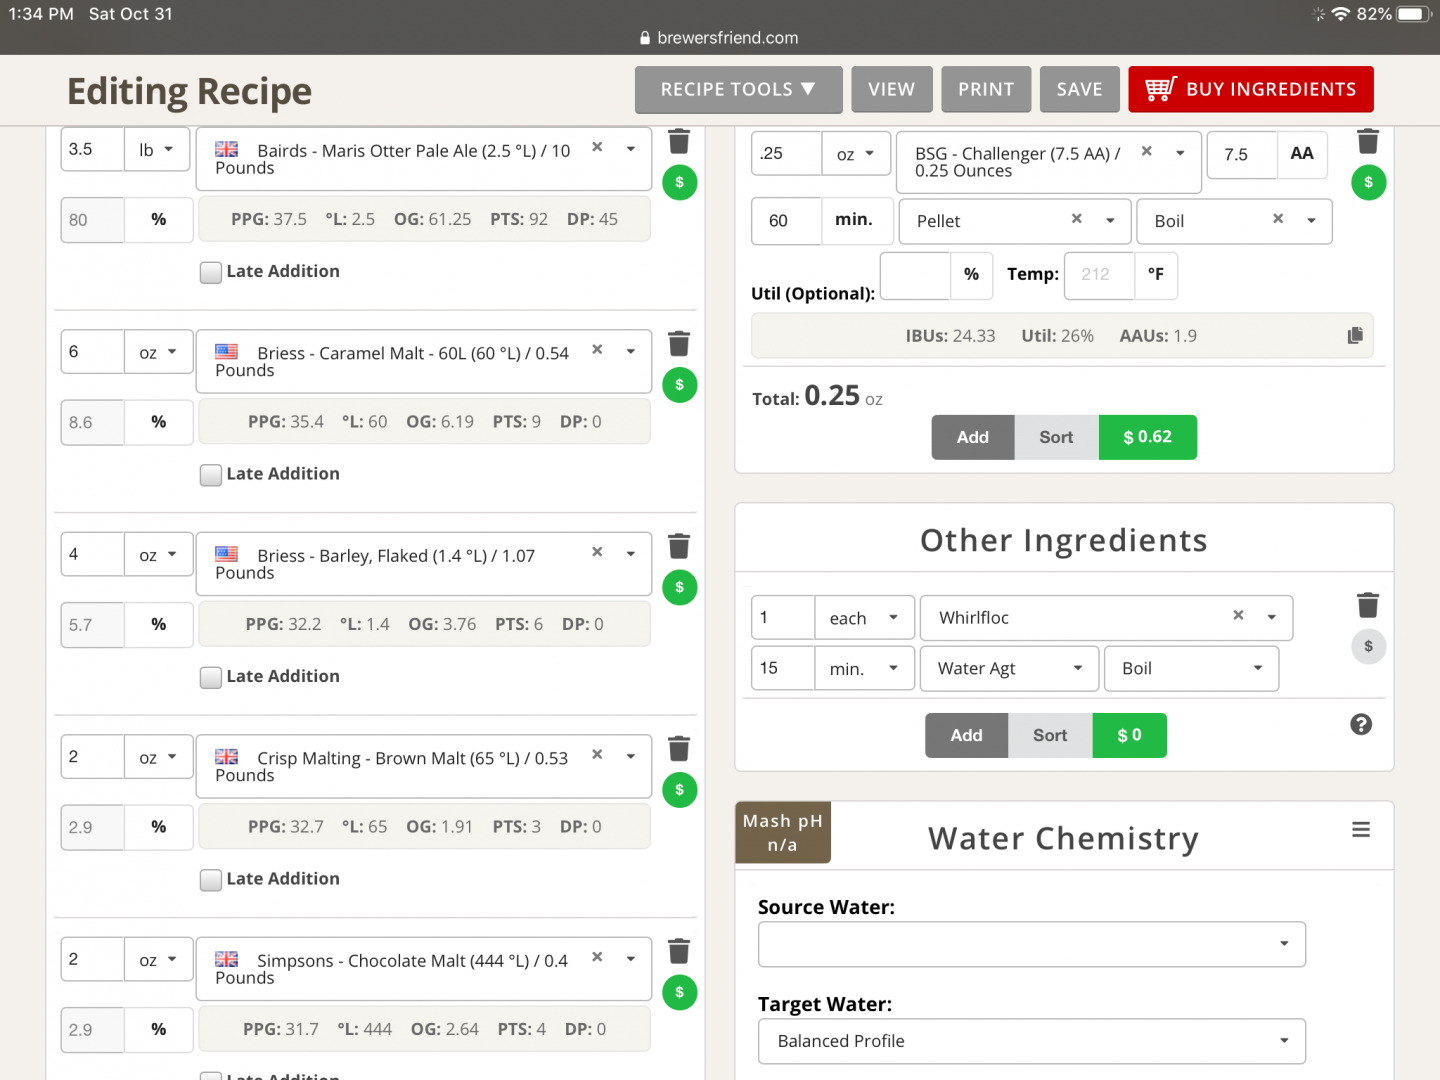Open the Water Chemistry hamburger menu

point(1360,830)
